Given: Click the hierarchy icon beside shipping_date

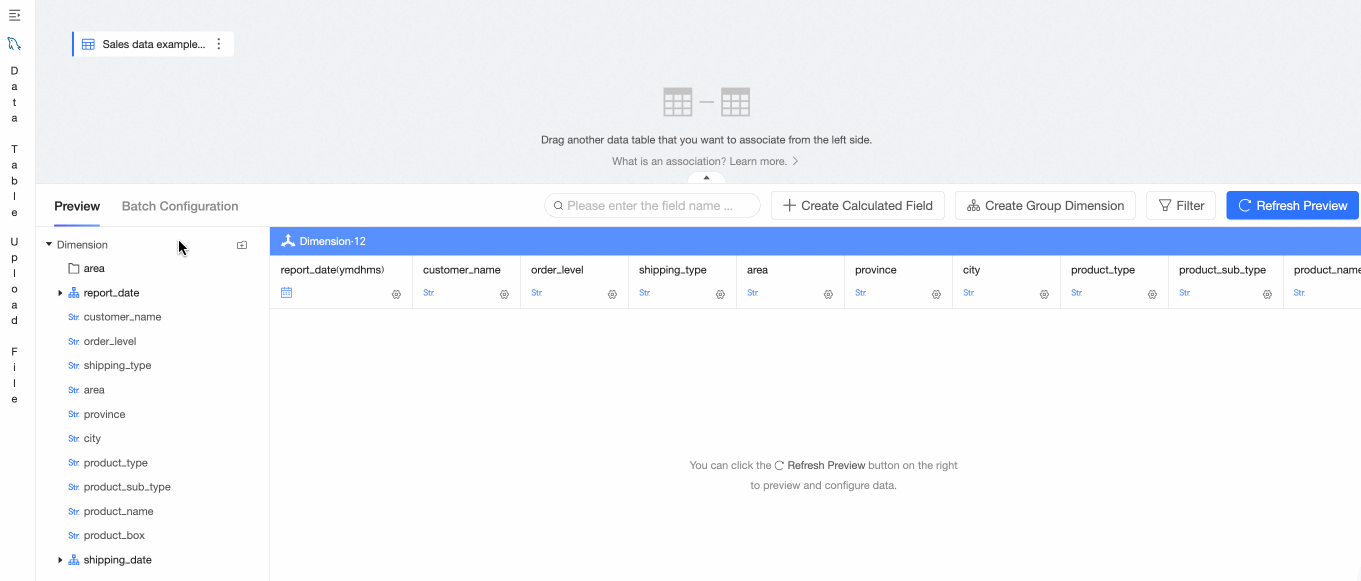Looking at the screenshot, I should (74, 560).
